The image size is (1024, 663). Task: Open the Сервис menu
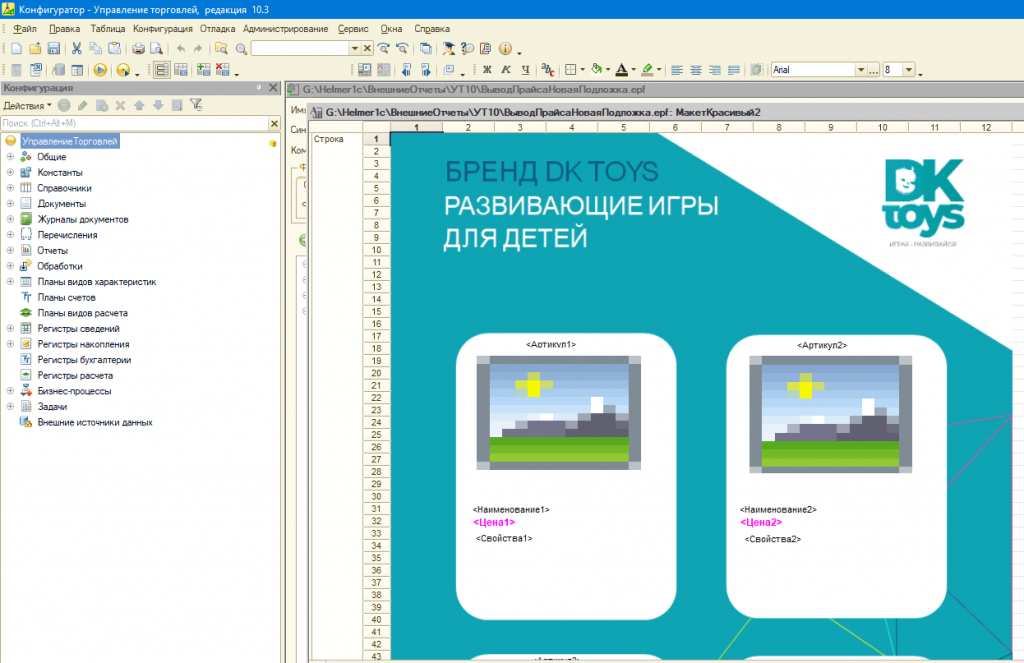[x=353, y=29]
